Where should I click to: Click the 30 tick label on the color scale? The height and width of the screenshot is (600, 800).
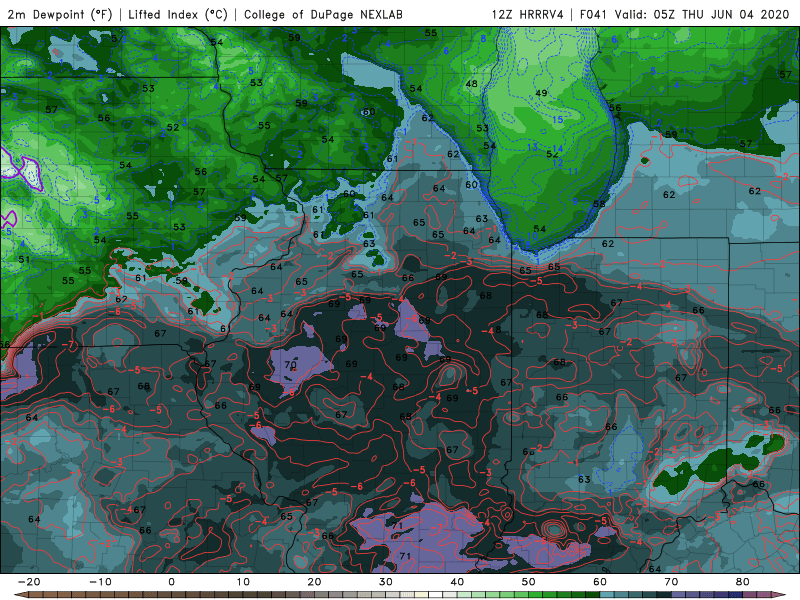[x=386, y=582]
